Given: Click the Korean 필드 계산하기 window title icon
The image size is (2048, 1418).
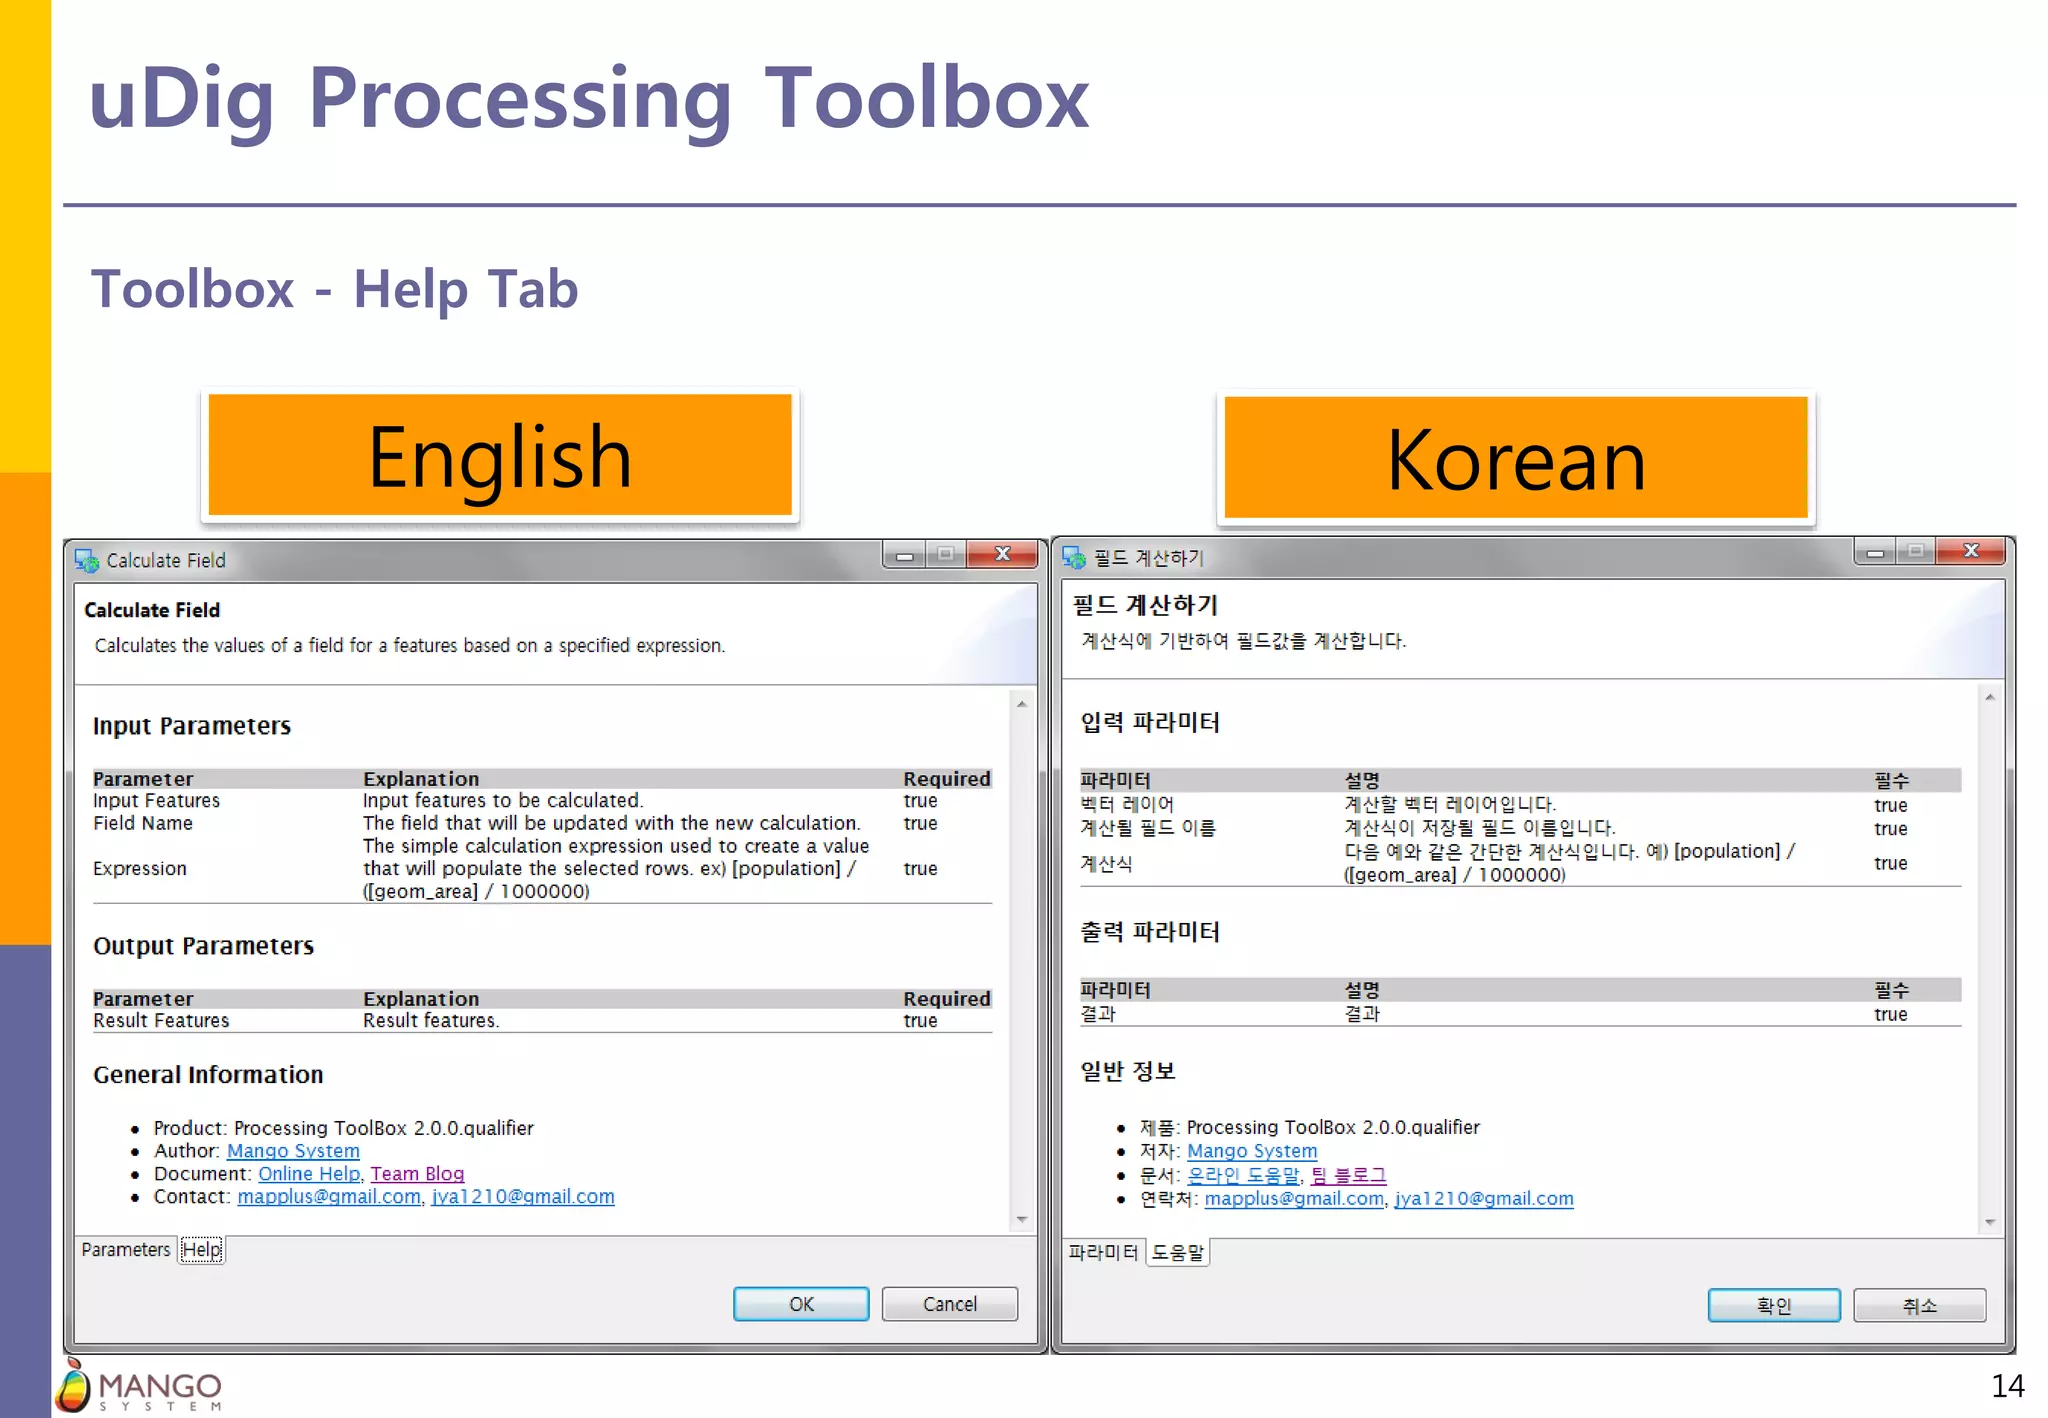Looking at the screenshot, I should coord(1074,558).
